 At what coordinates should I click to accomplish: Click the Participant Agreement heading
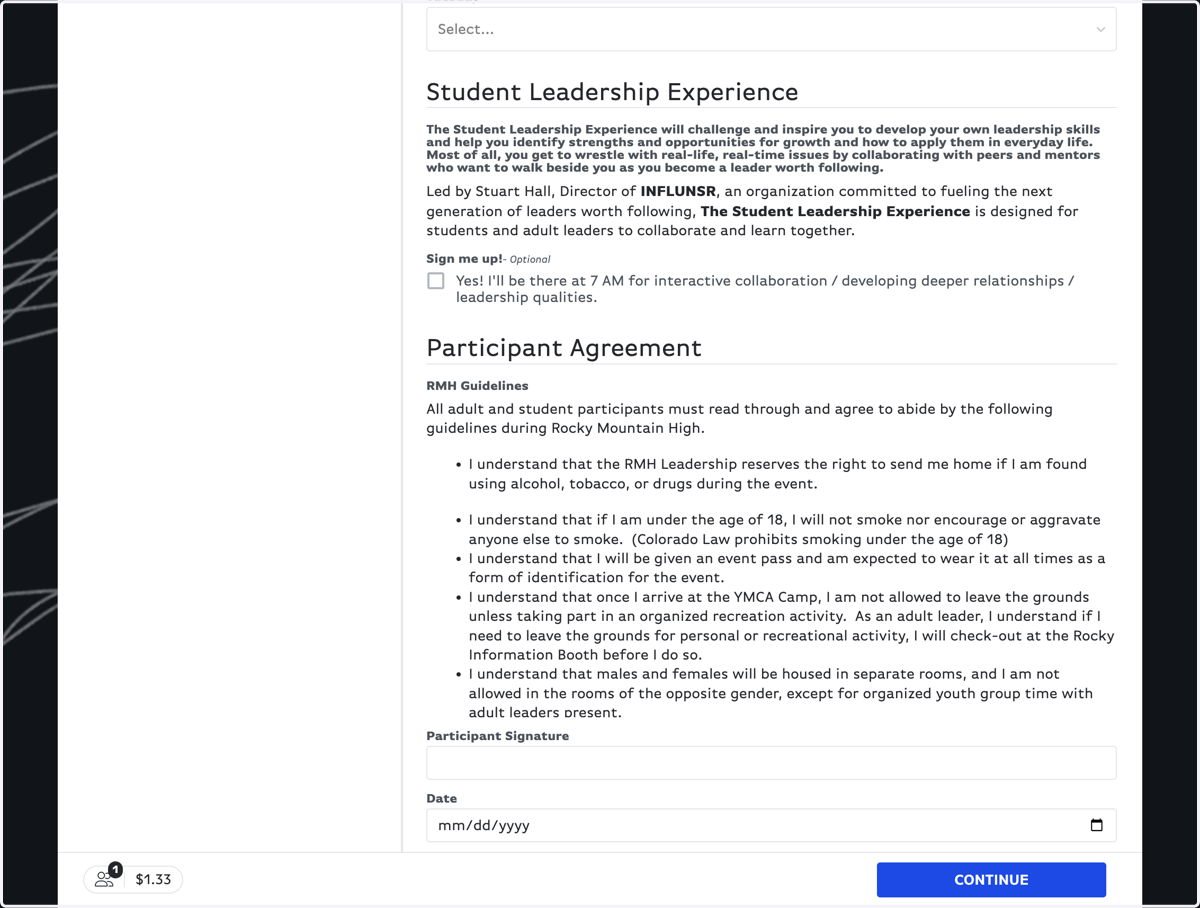[x=564, y=348]
